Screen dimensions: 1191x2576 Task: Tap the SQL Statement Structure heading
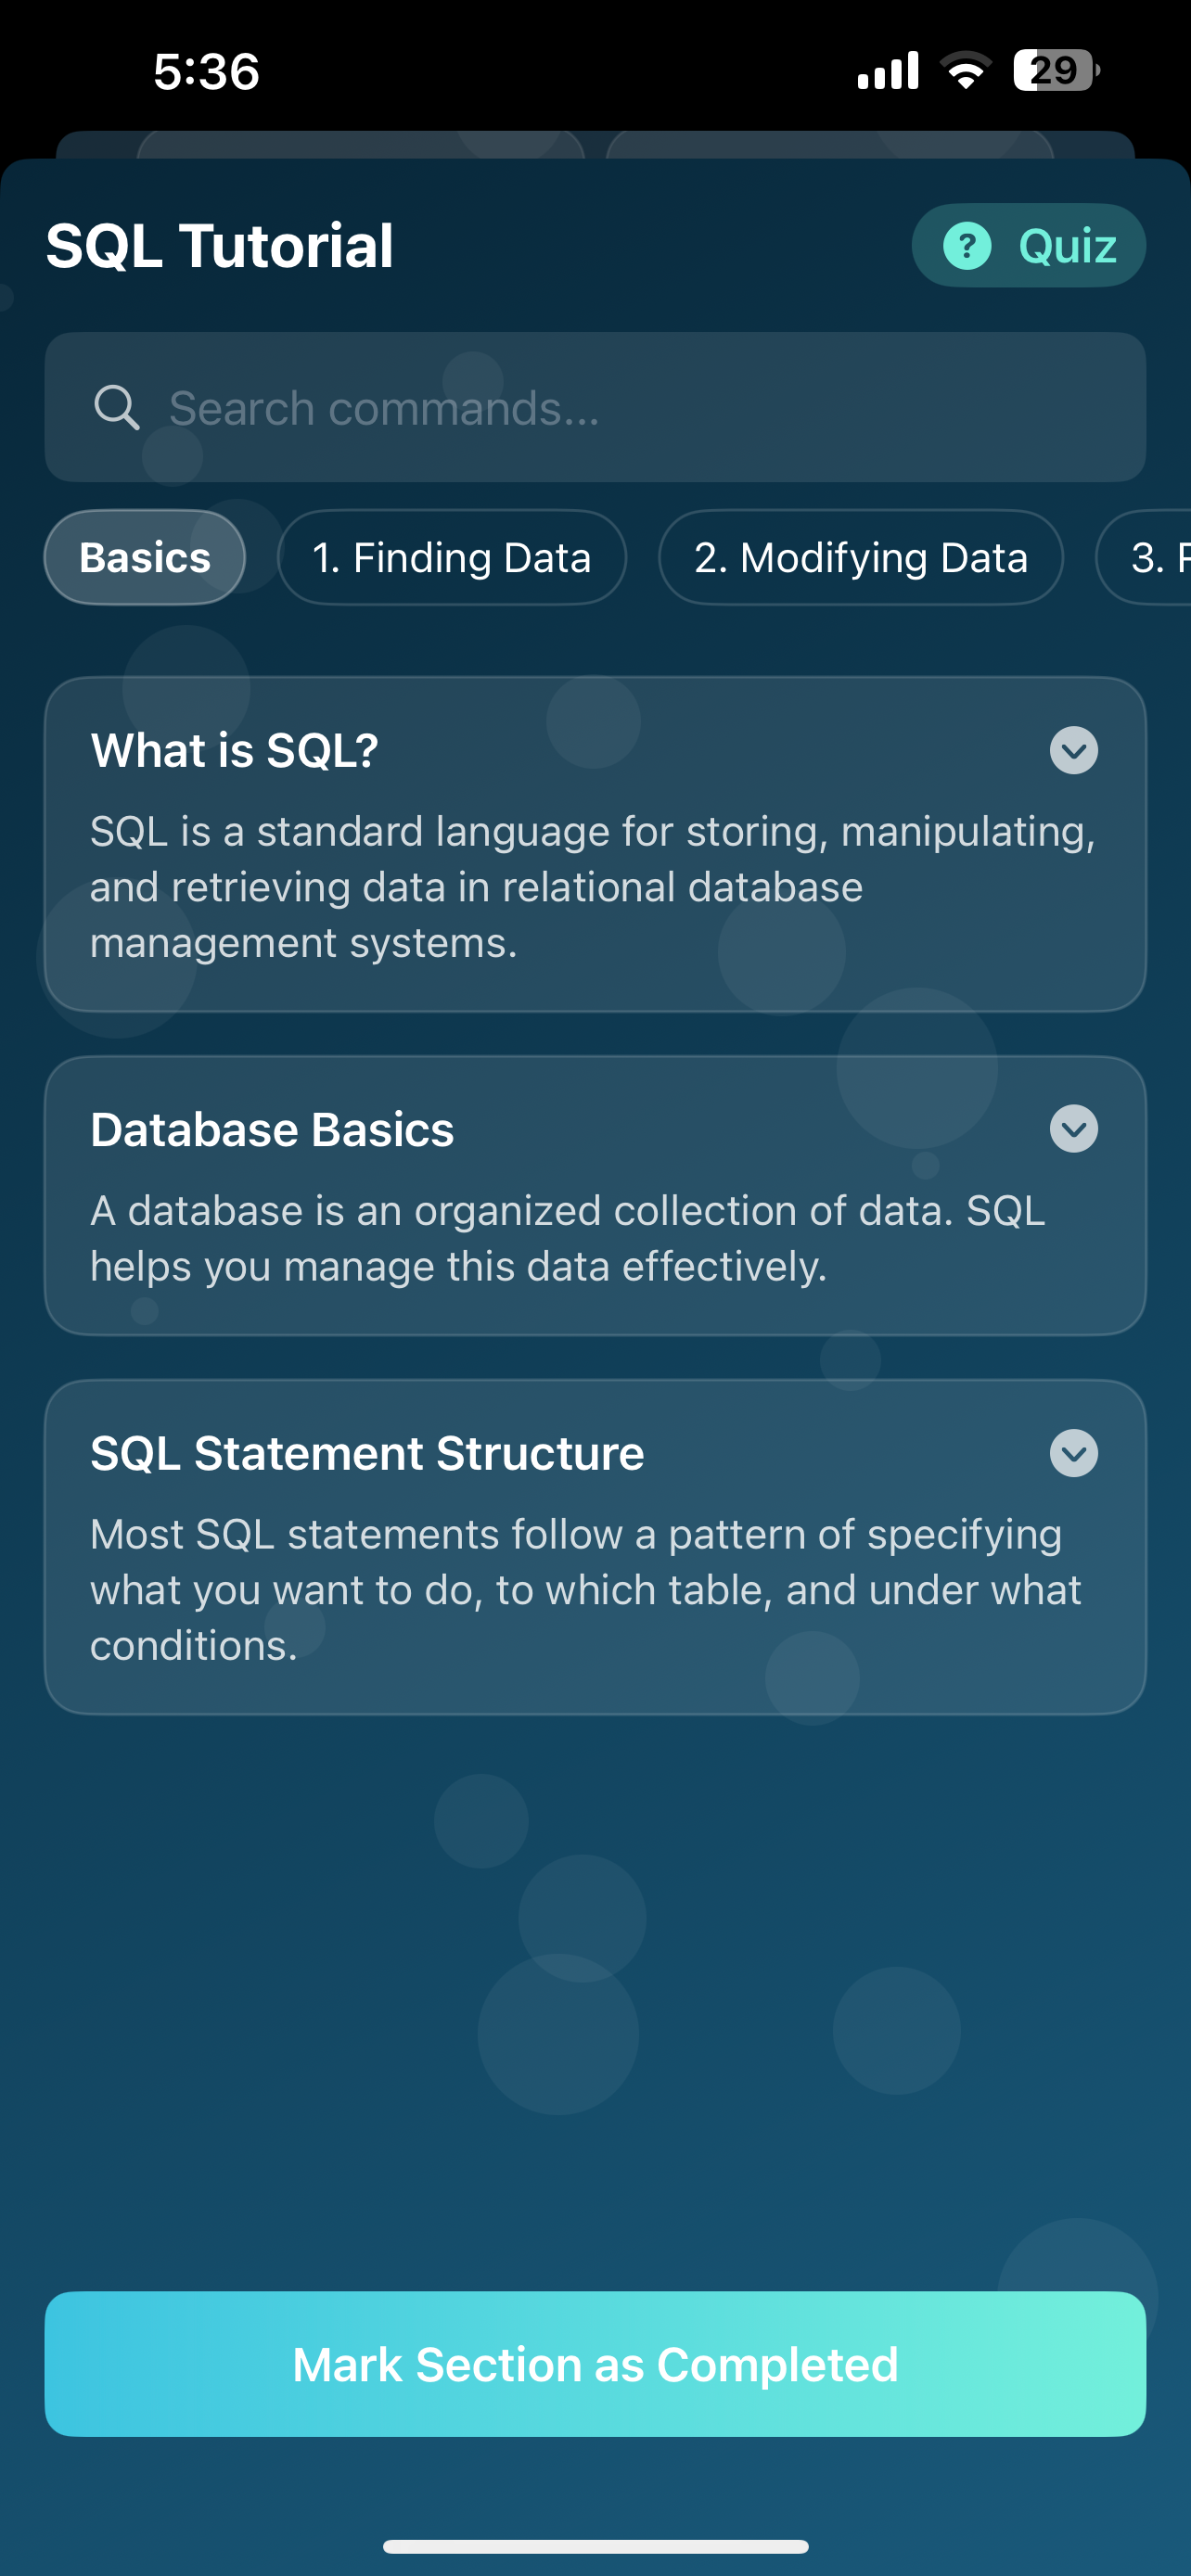click(367, 1453)
